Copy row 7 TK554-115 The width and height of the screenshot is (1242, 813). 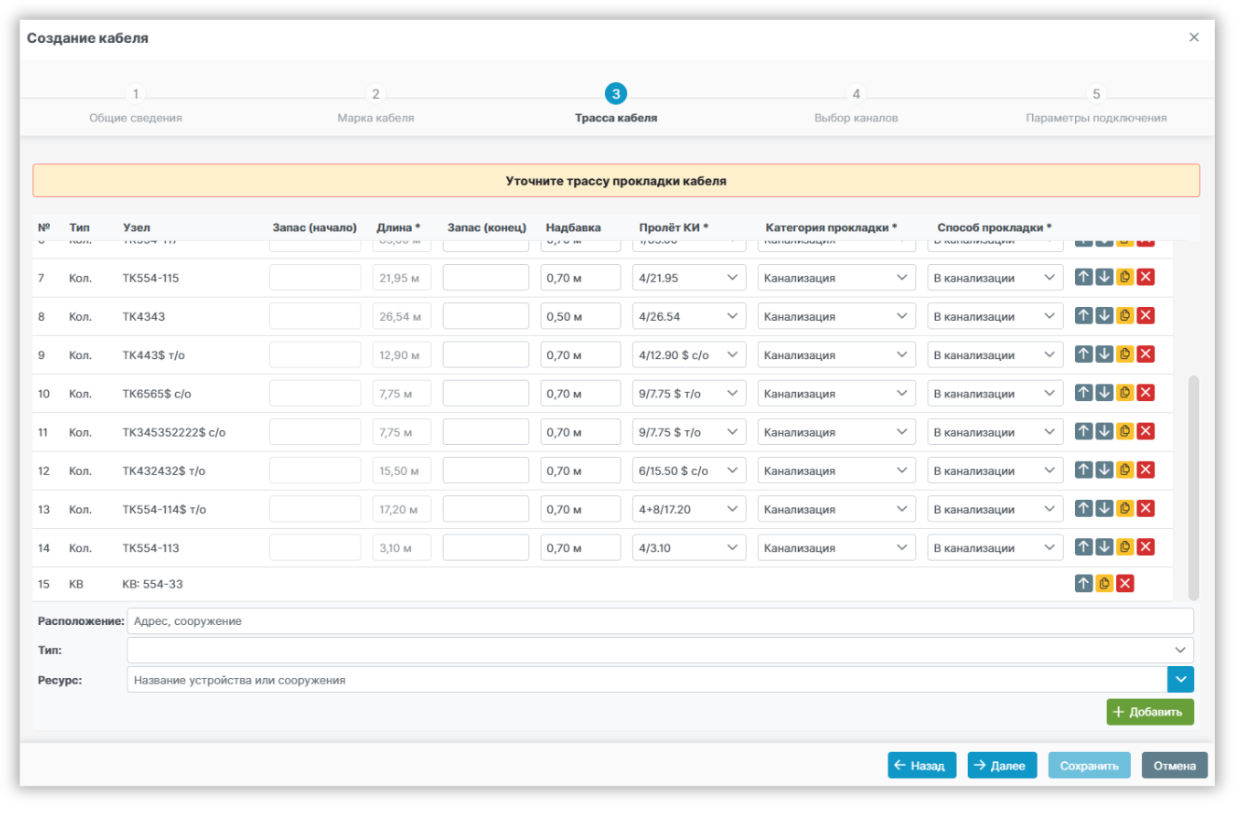pos(1125,278)
